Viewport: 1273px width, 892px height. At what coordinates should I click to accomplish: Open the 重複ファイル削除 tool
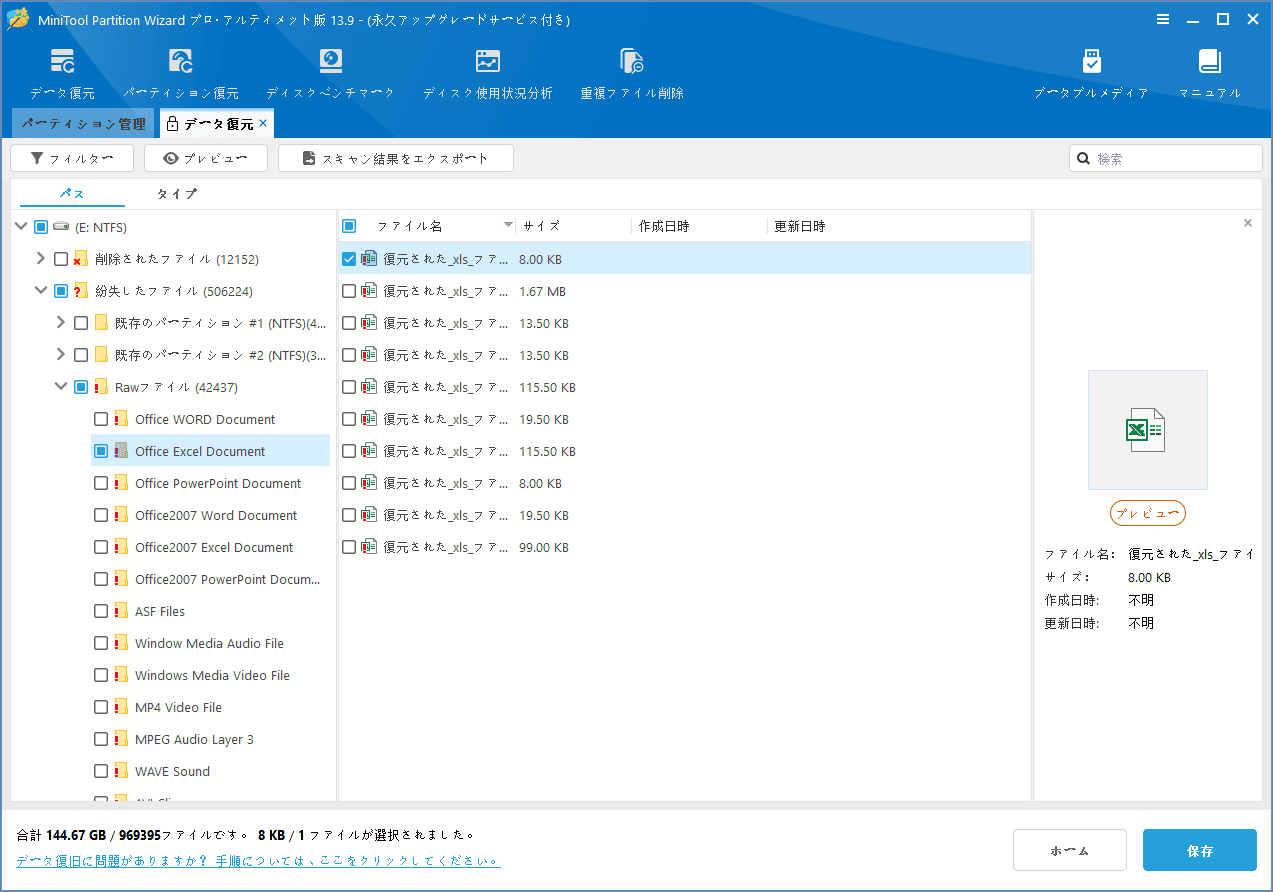(x=632, y=75)
